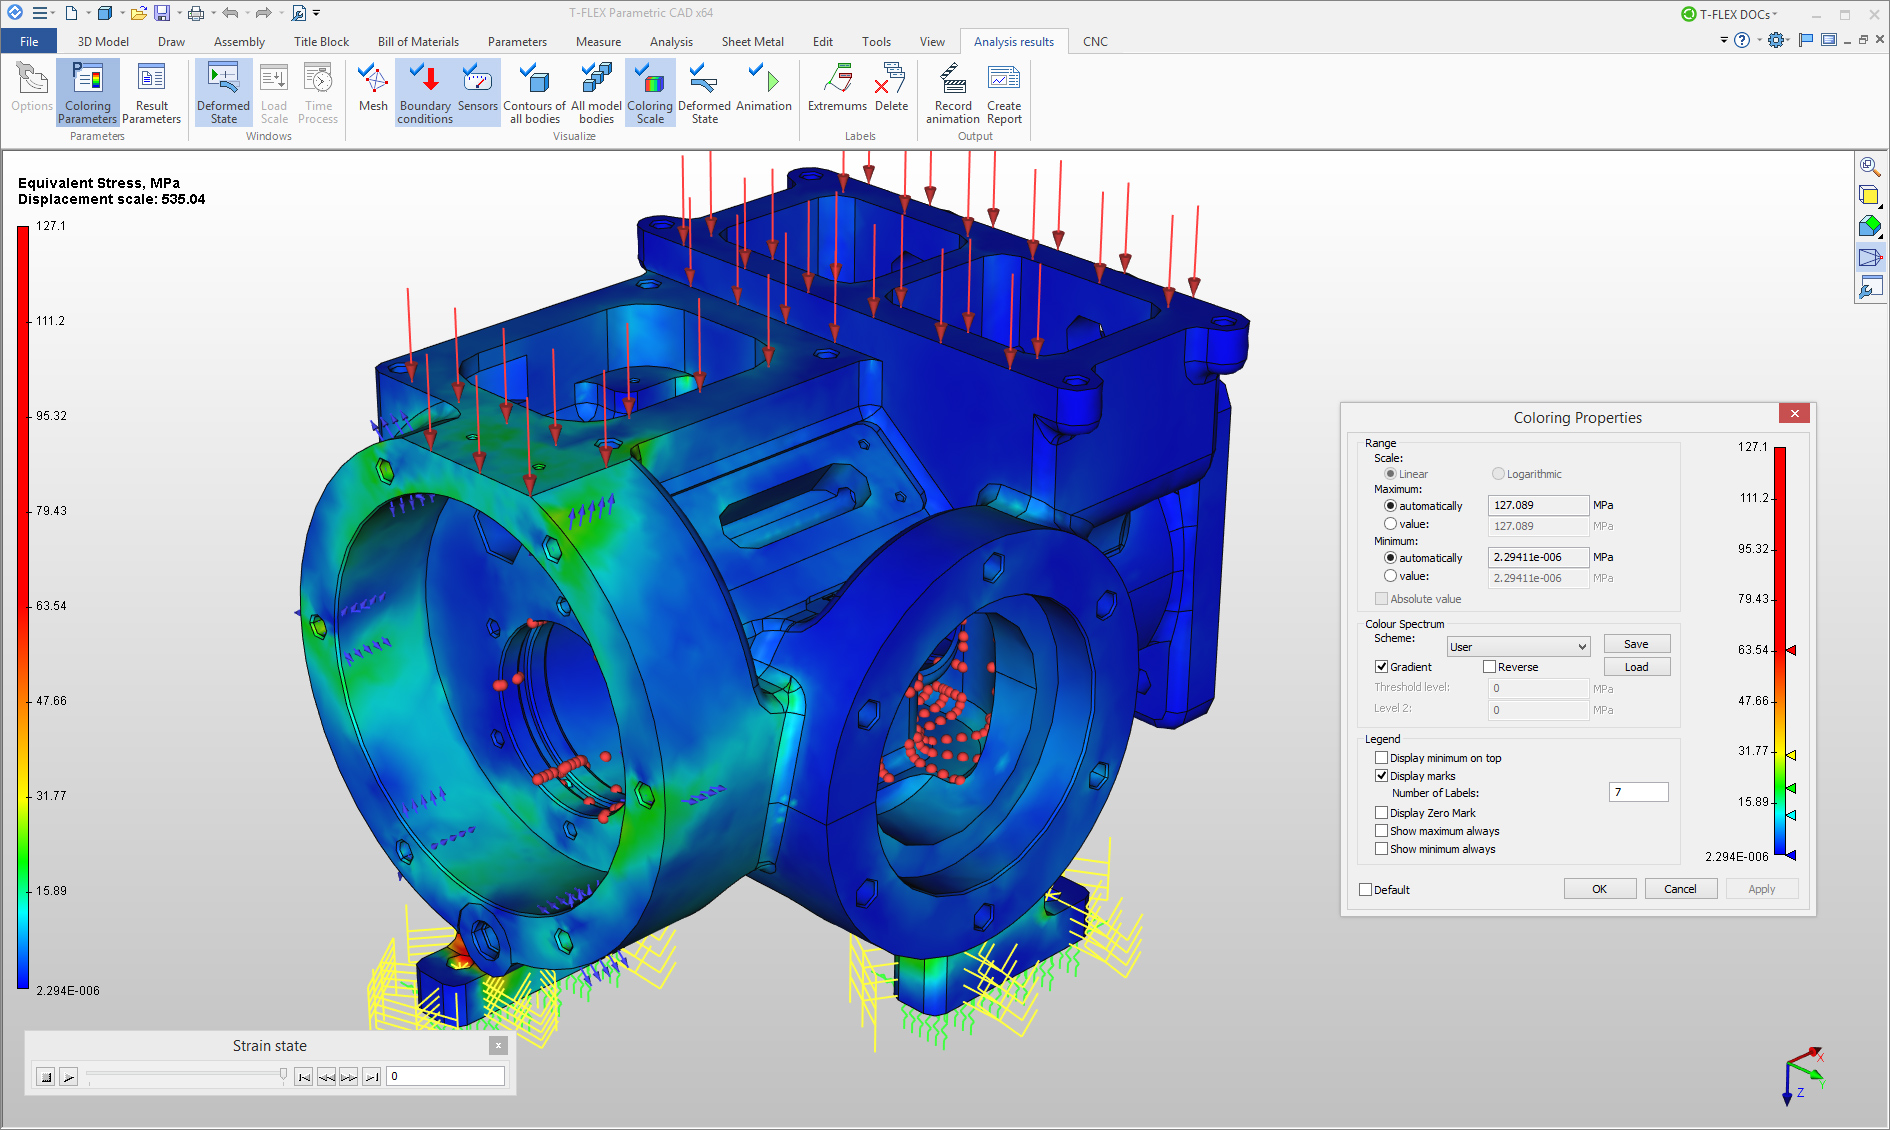Enable Show minimum always
Viewport: 1890px width, 1130px height.
1381,849
